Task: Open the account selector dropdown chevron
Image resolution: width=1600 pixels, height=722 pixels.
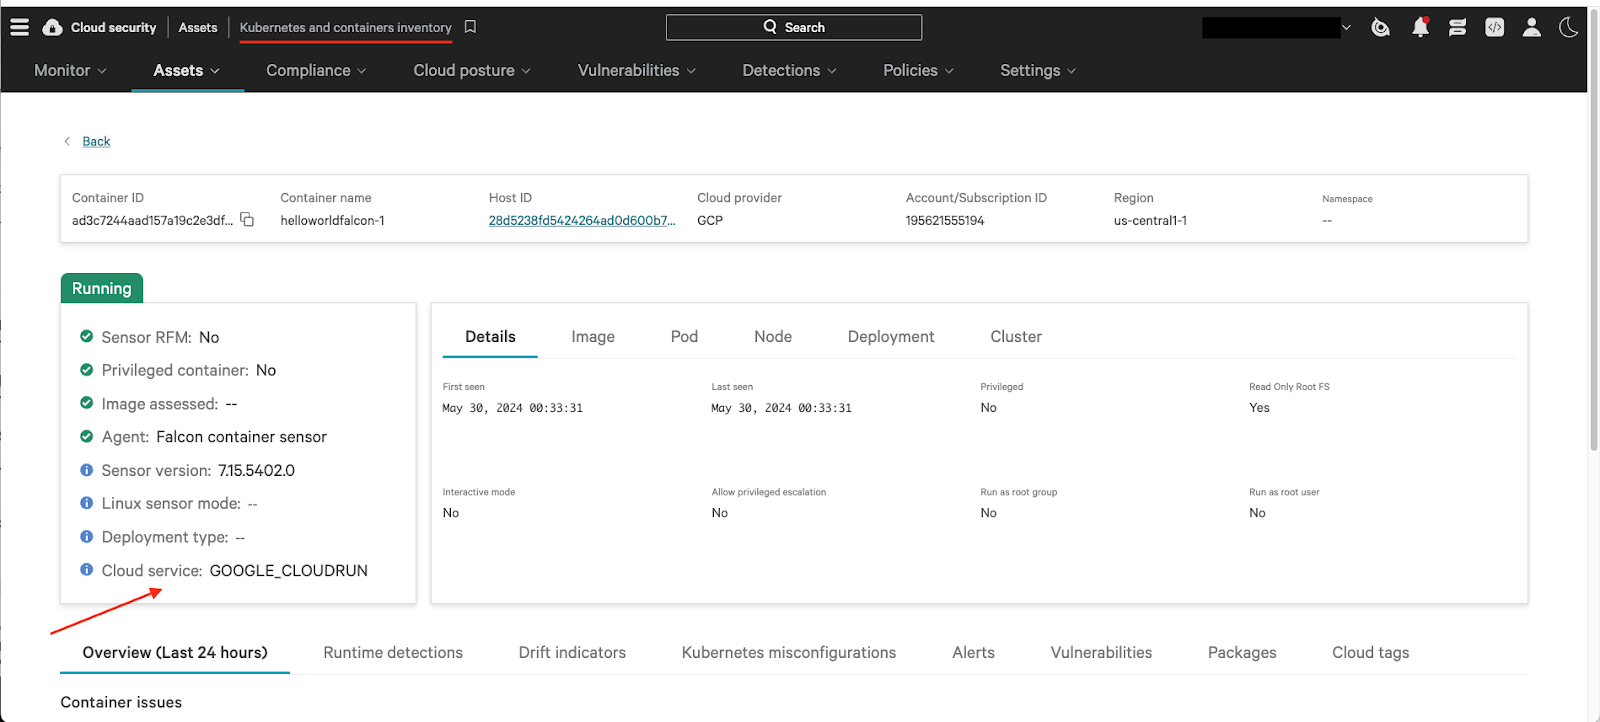Action: pos(1346,27)
